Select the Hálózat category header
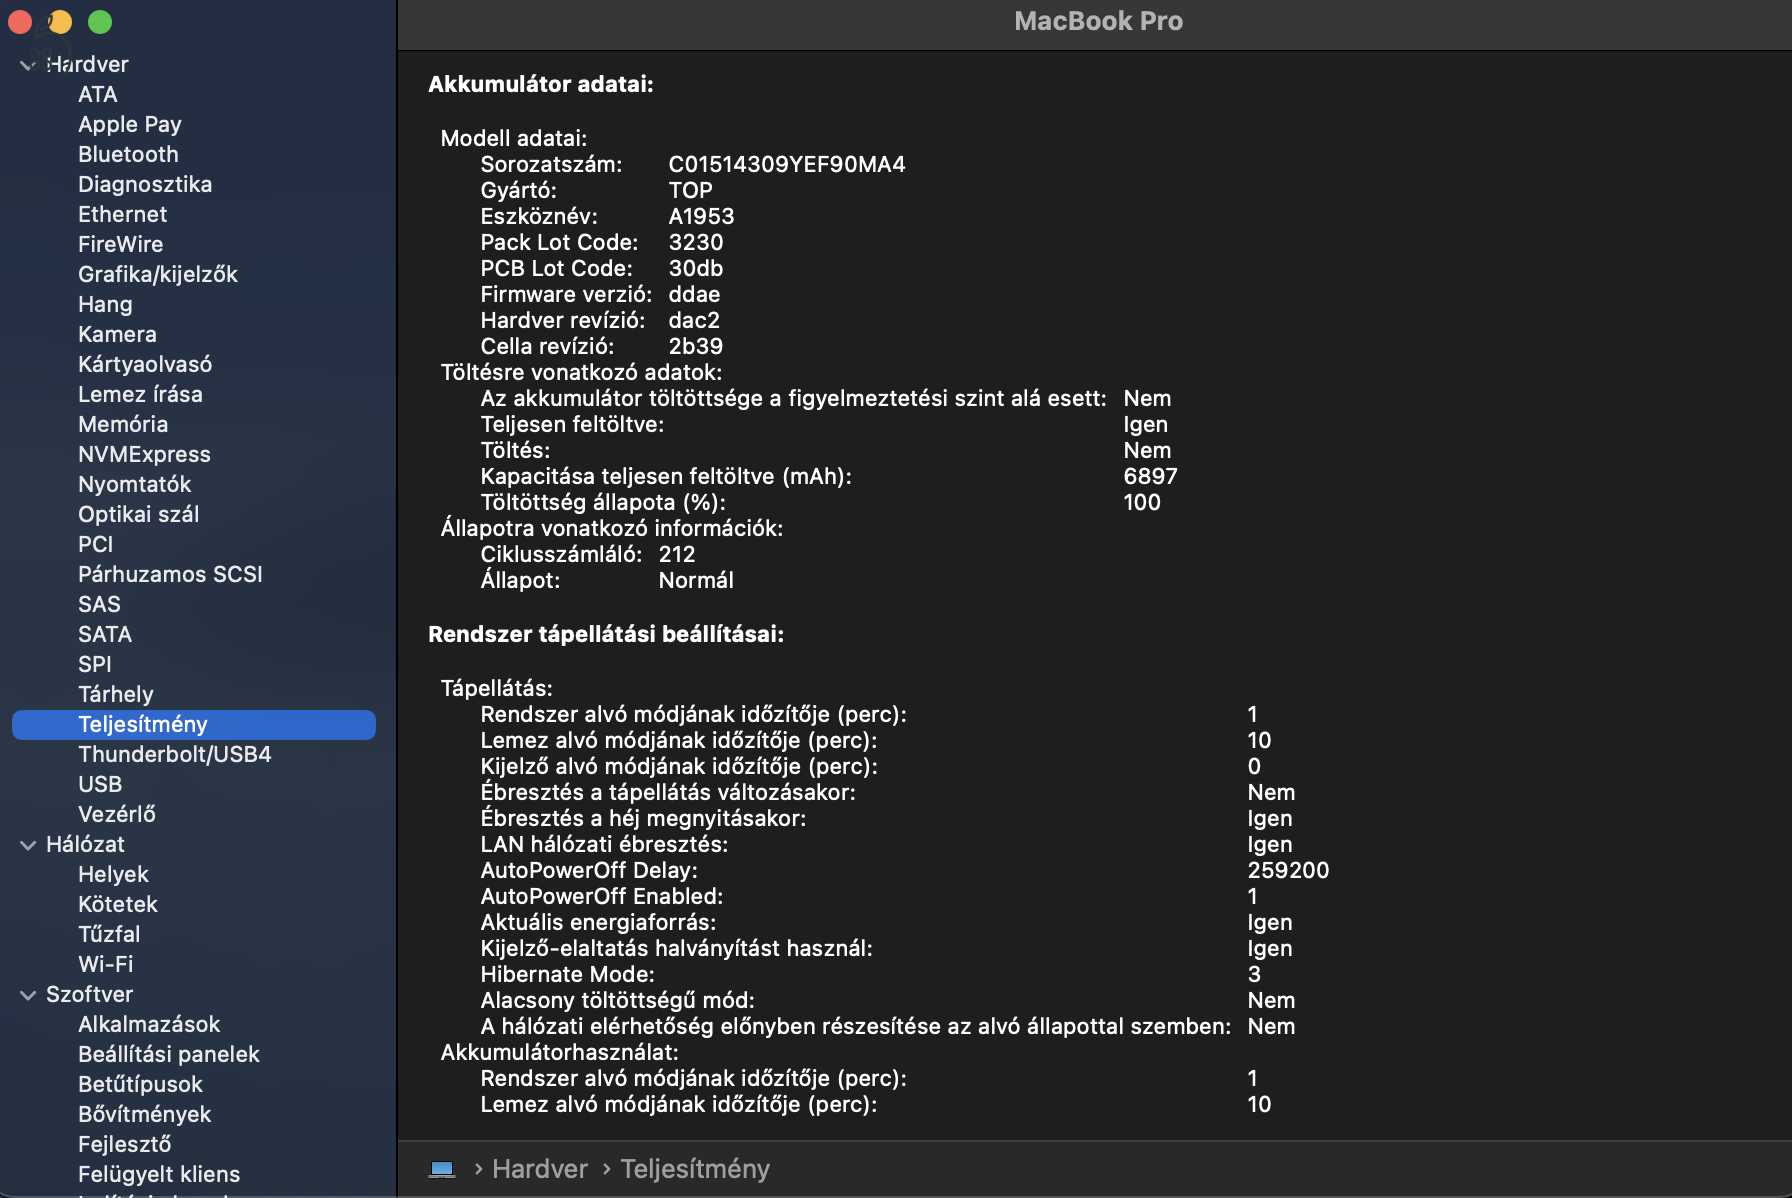The image size is (1792, 1198). [85, 844]
